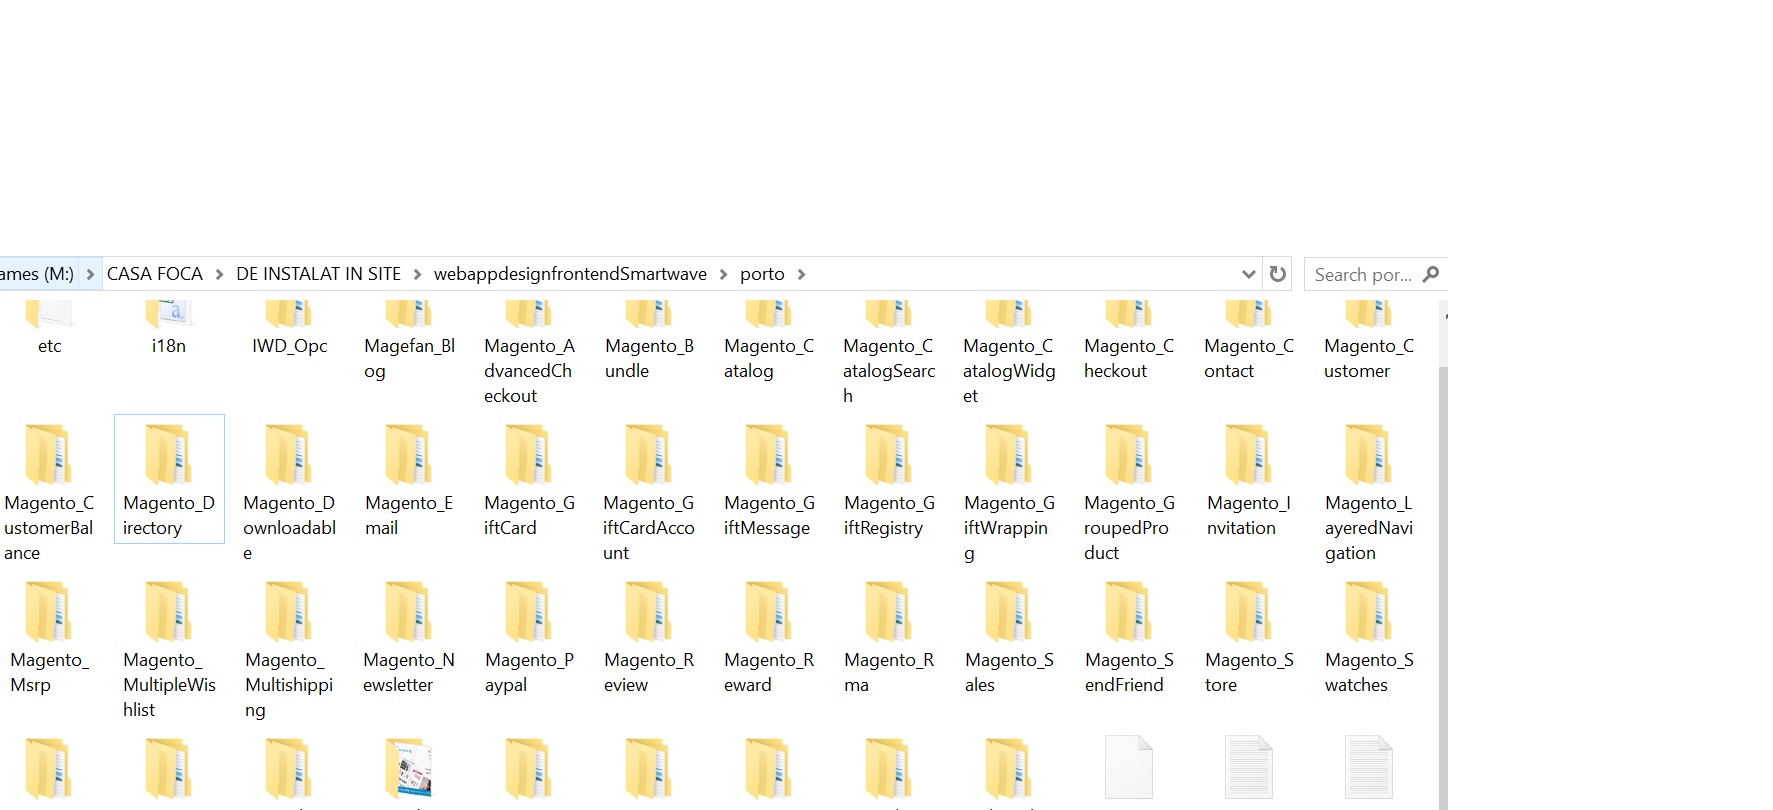Screen dimensions: 1773x810
Task: Select the Magento_Paypal folder icon
Action: 528,611
